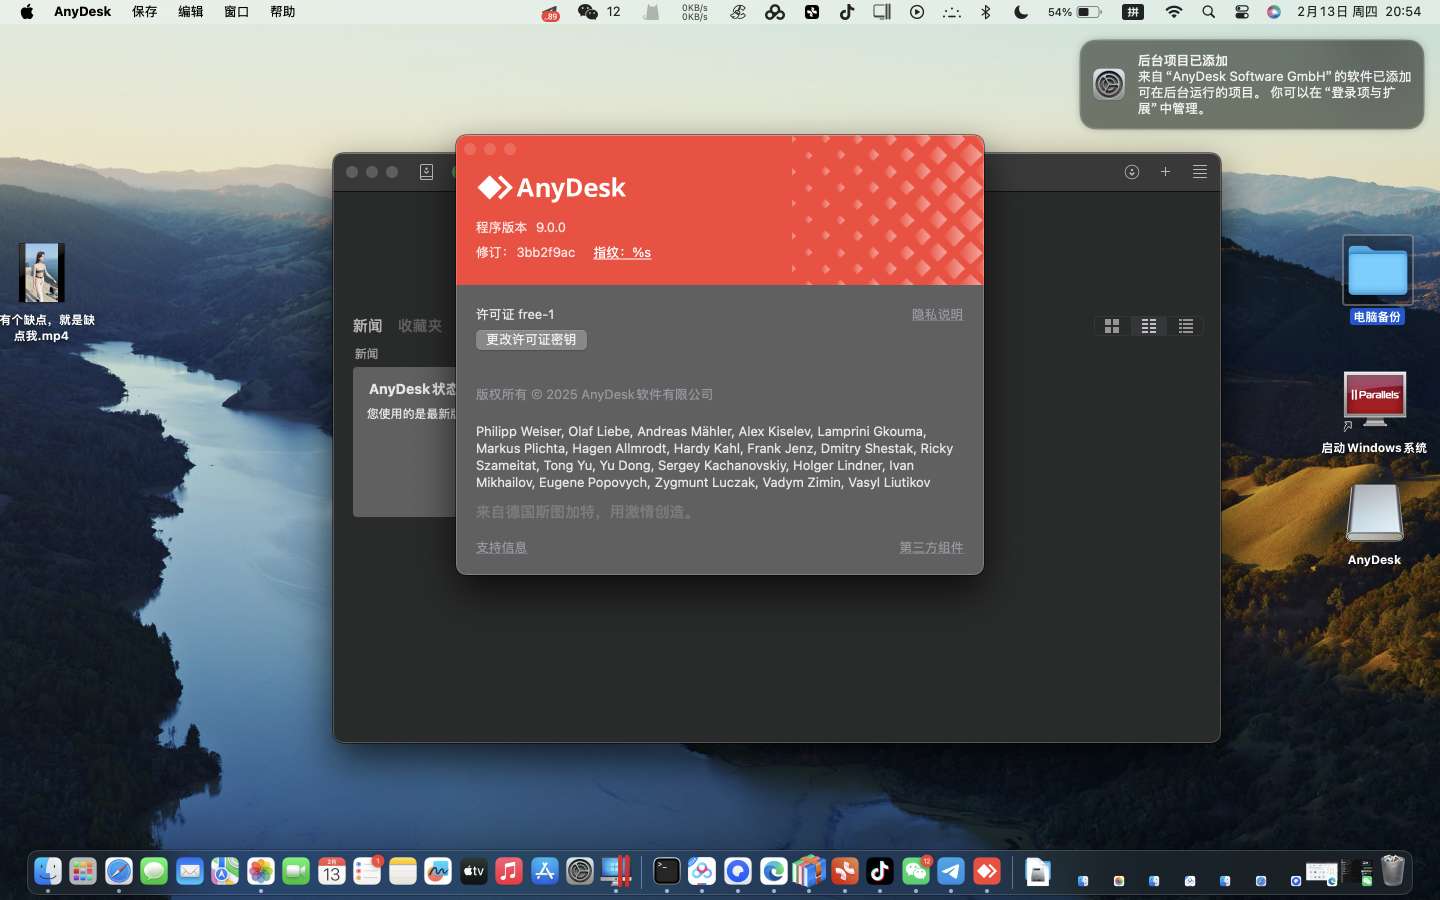Image resolution: width=1440 pixels, height=900 pixels.
Task: Open App Store from the Dock
Action: [545, 872]
